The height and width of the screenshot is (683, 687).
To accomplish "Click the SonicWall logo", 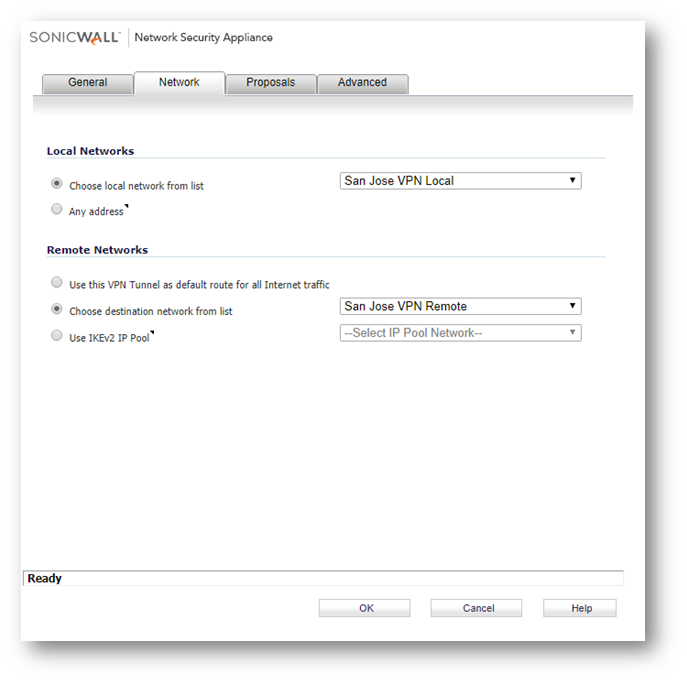I will point(75,38).
